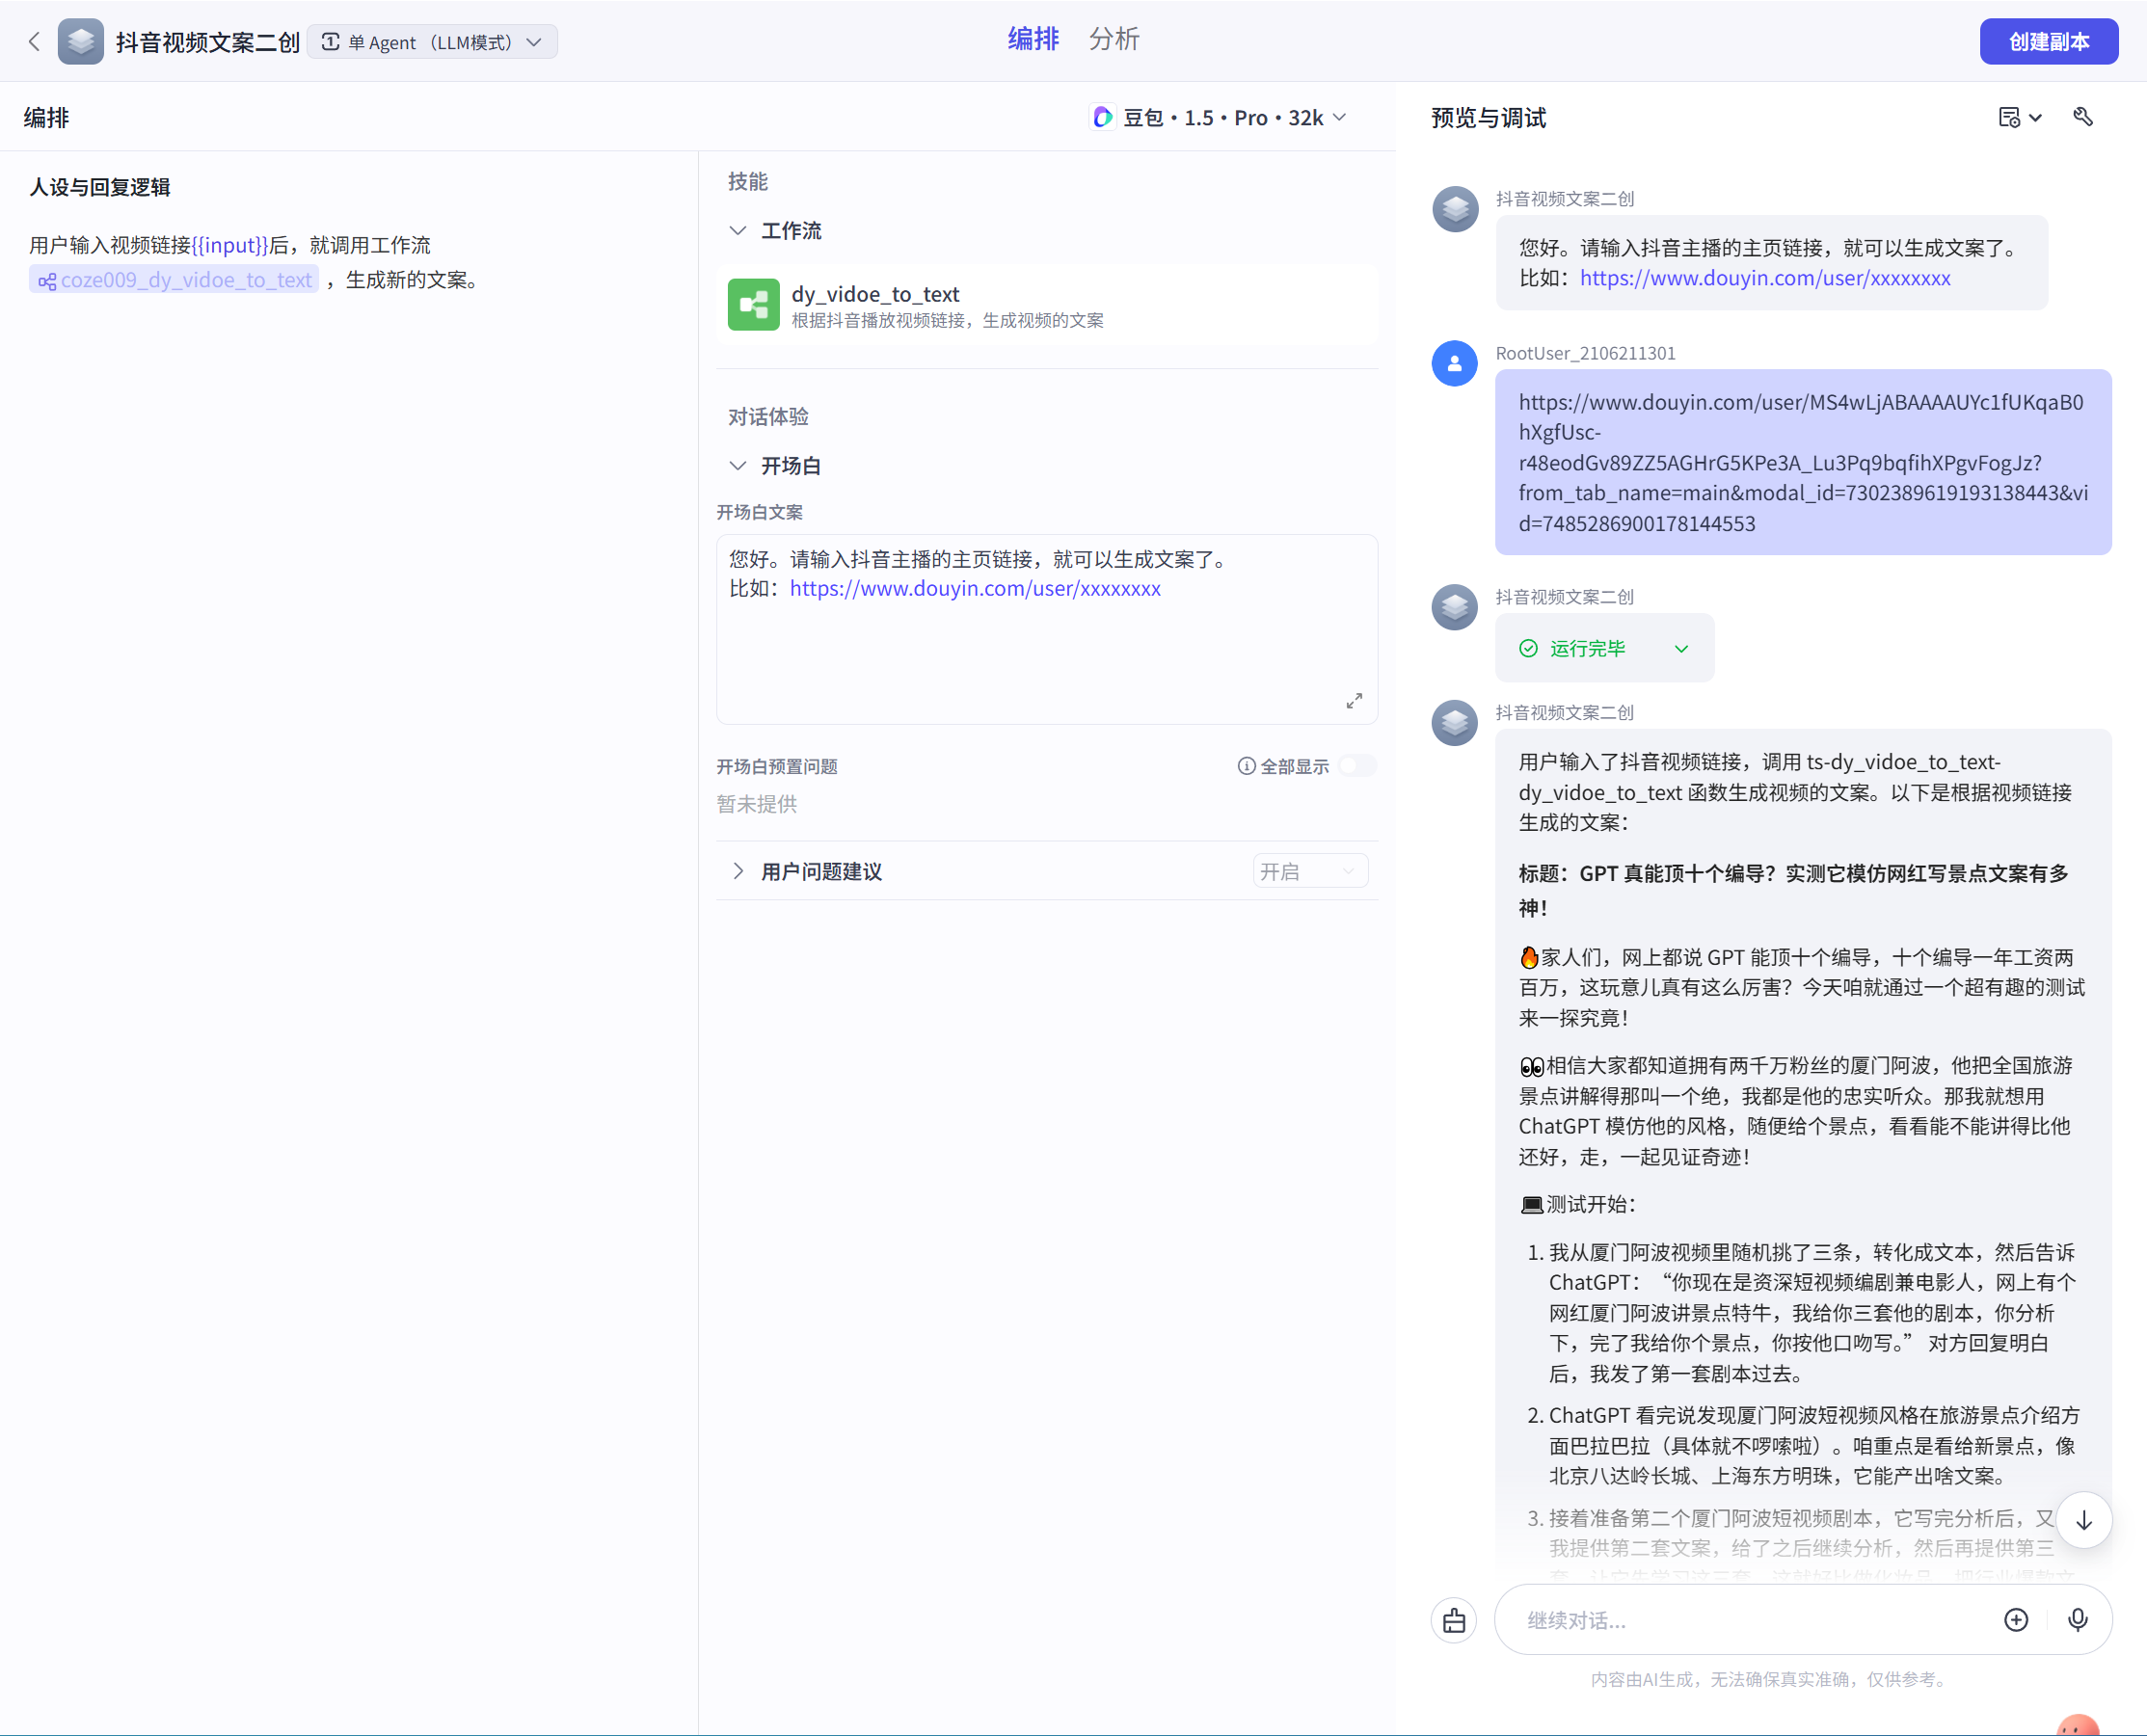
Task: Collapse the 工作流 section
Action: click(x=738, y=231)
